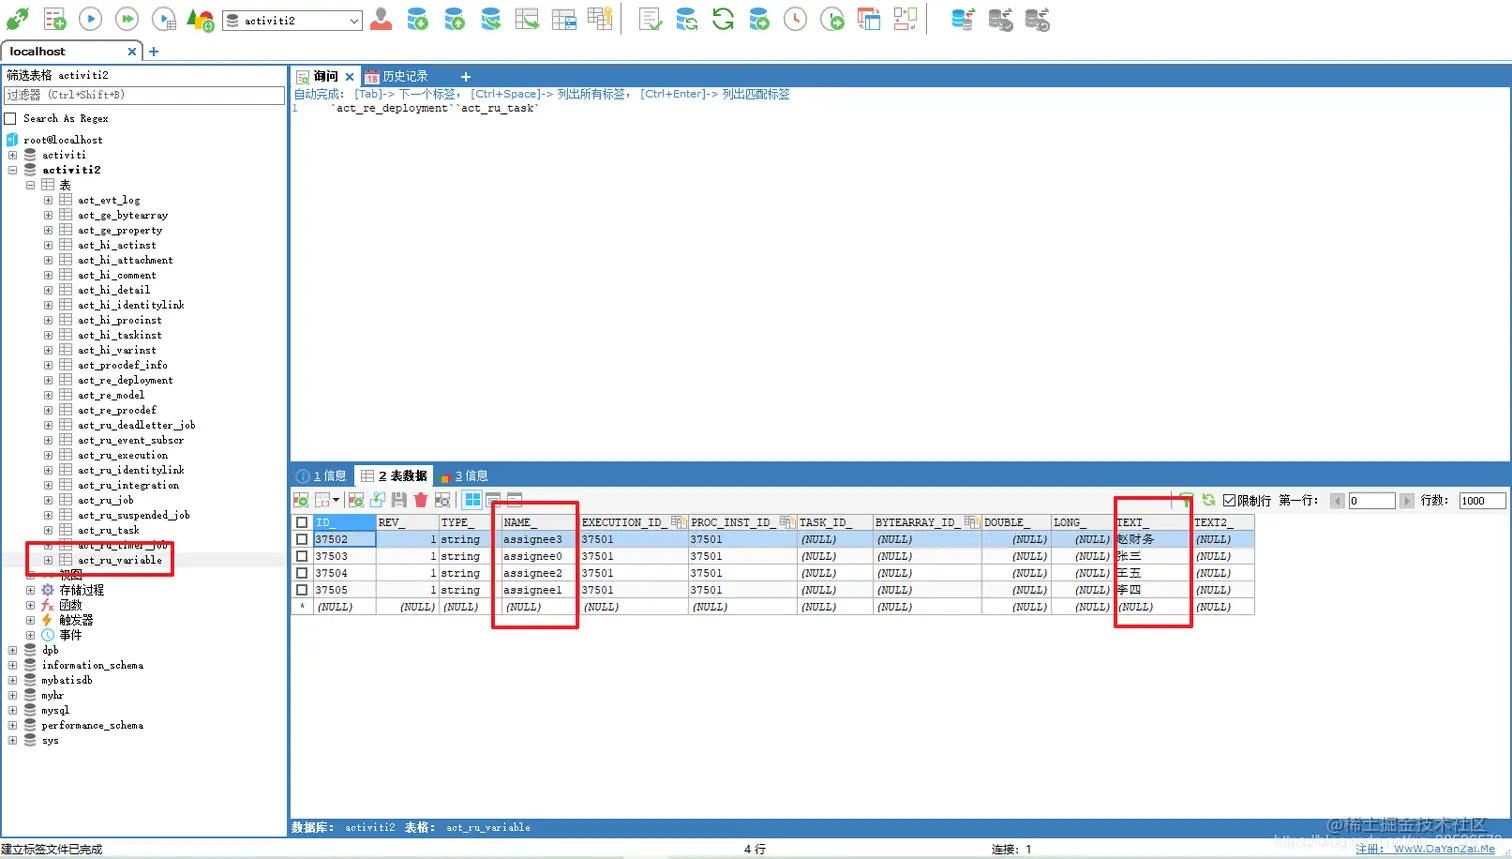1512x859 pixels.
Task: Click the next page arrow button
Action: pos(1407,501)
